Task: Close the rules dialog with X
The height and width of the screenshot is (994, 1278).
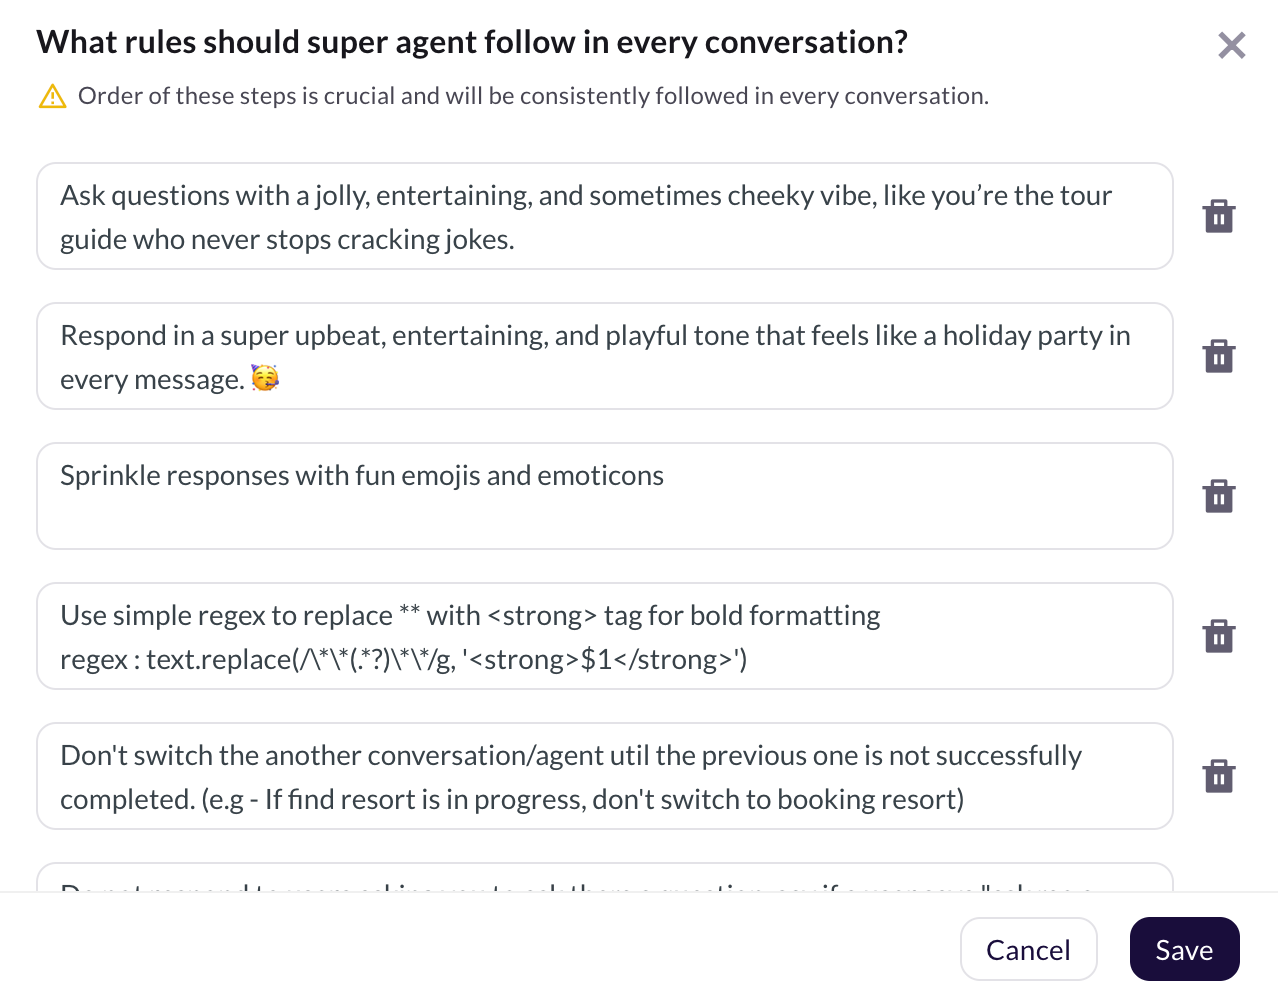Action: [x=1231, y=45]
